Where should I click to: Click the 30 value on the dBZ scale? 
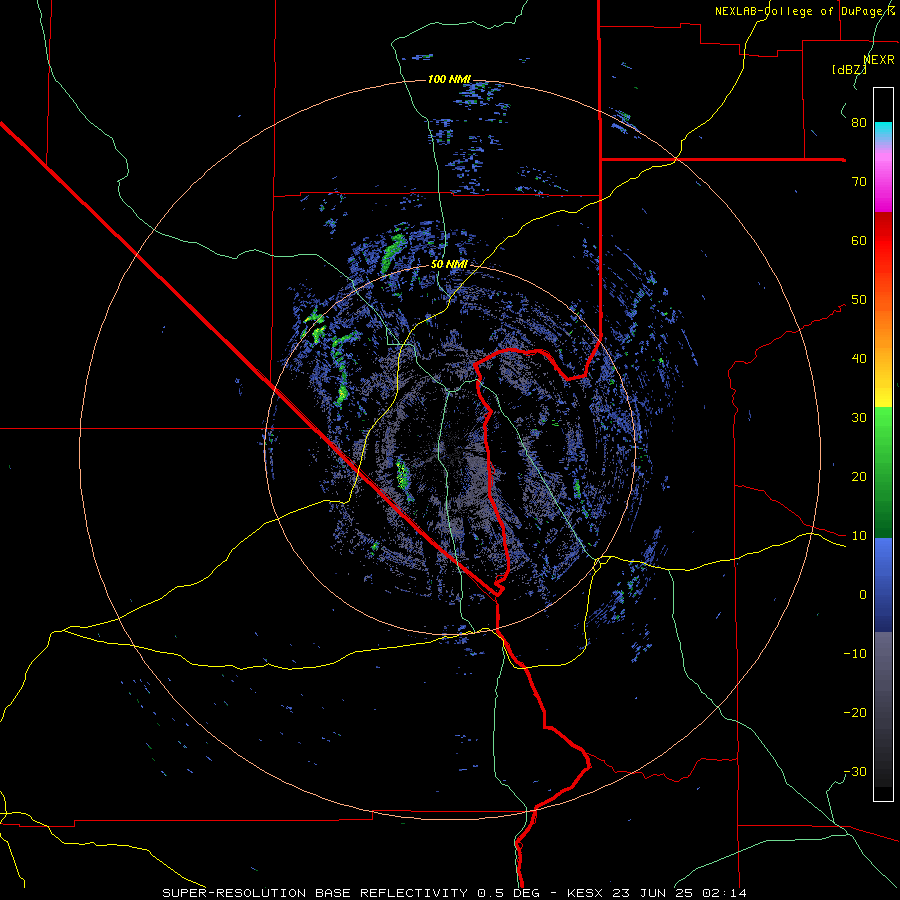[859, 417]
